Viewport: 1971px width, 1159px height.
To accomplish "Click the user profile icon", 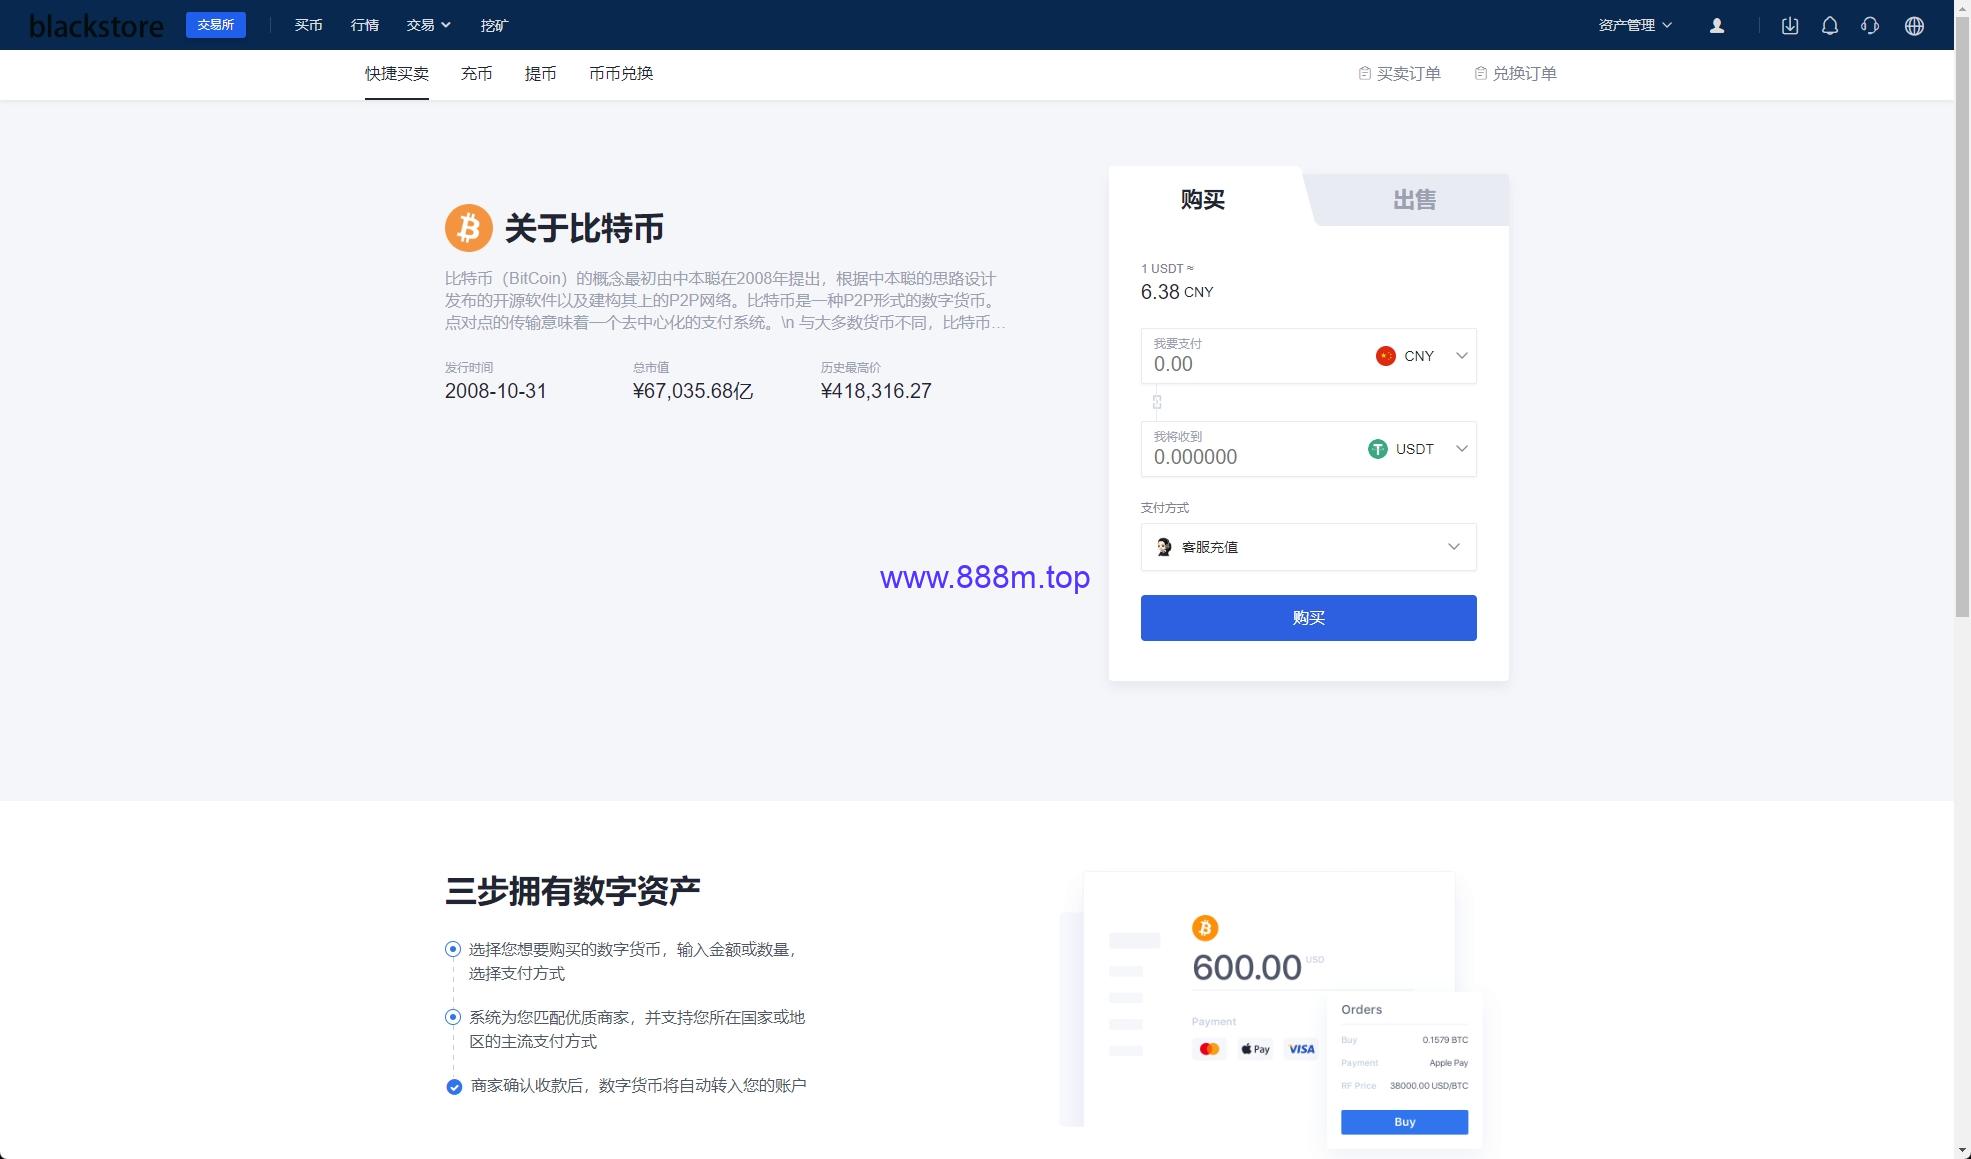I will pyautogui.click(x=1716, y=26).
